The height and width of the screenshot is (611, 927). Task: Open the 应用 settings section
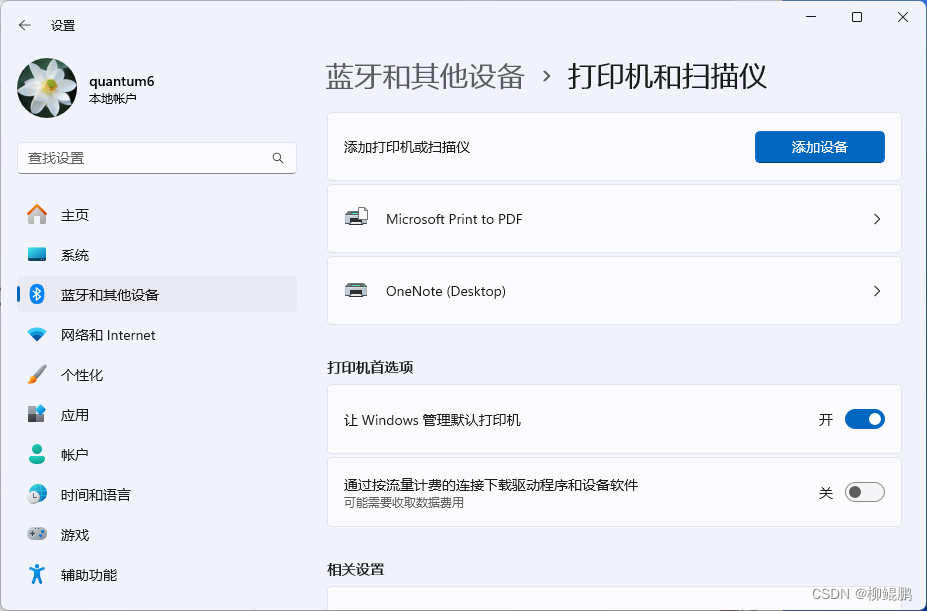[157, 415]
